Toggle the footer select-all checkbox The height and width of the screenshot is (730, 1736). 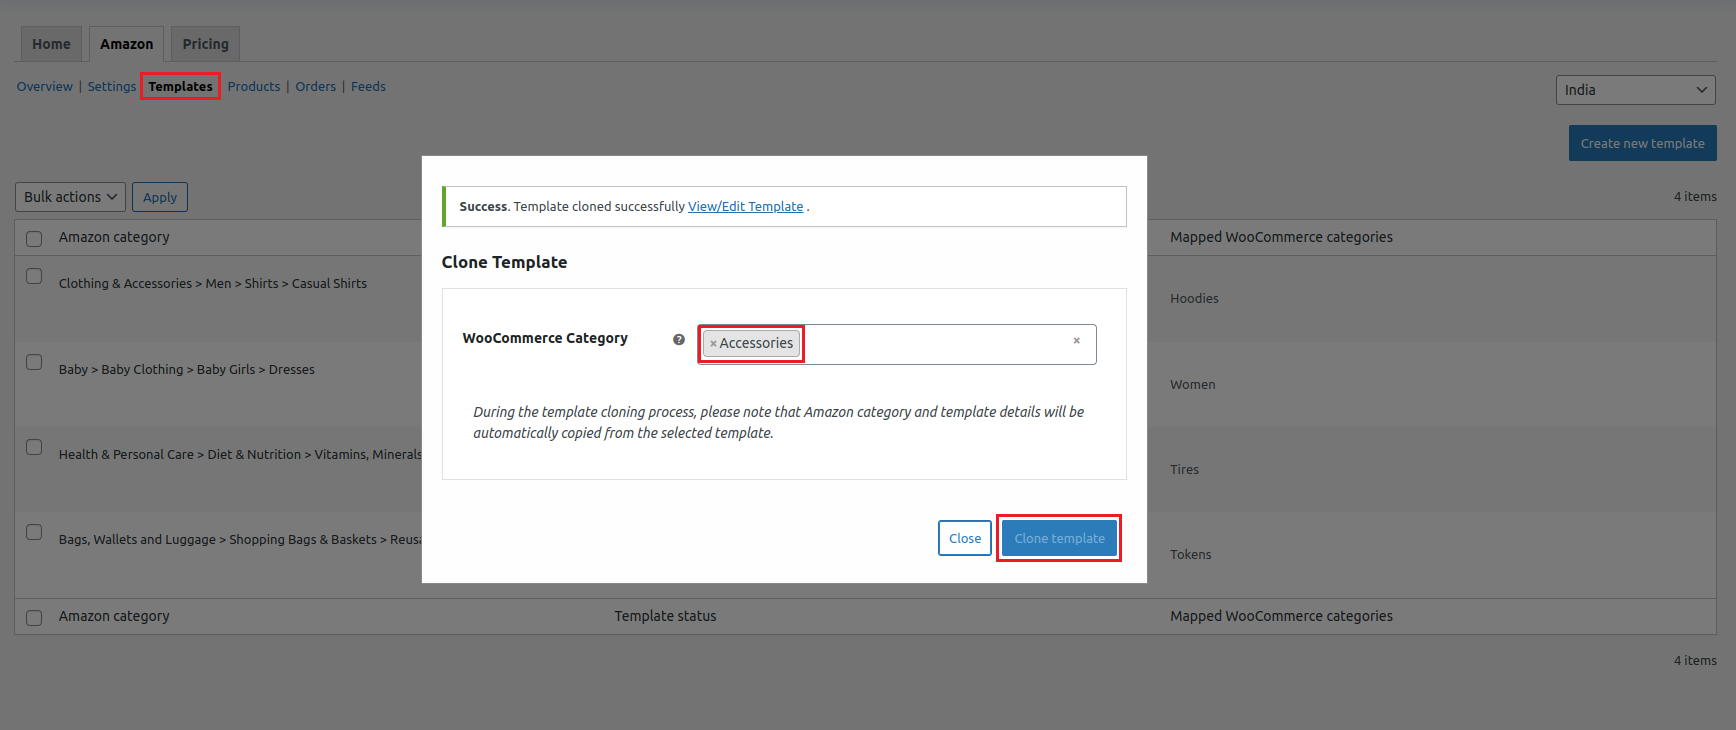pos(34,618)
